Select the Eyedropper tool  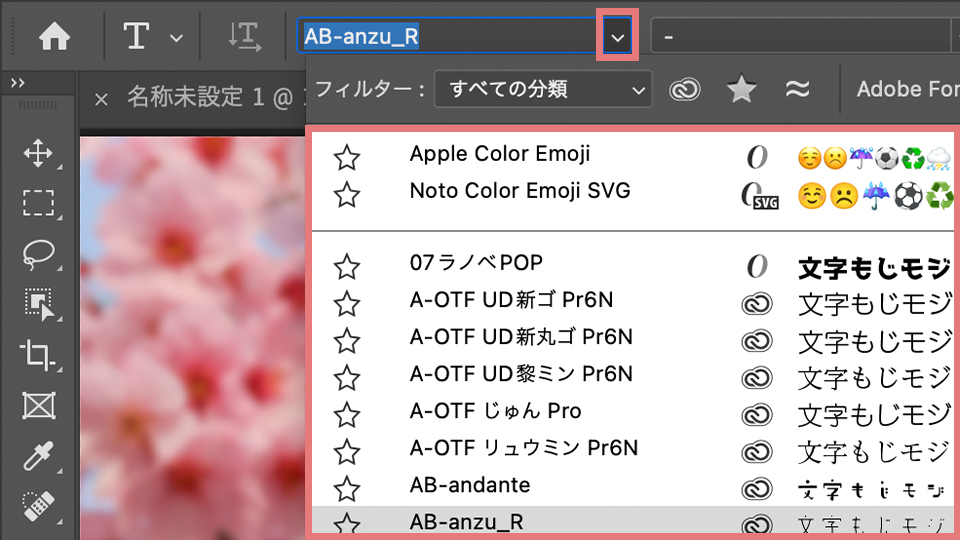click(x=38, y=455)
